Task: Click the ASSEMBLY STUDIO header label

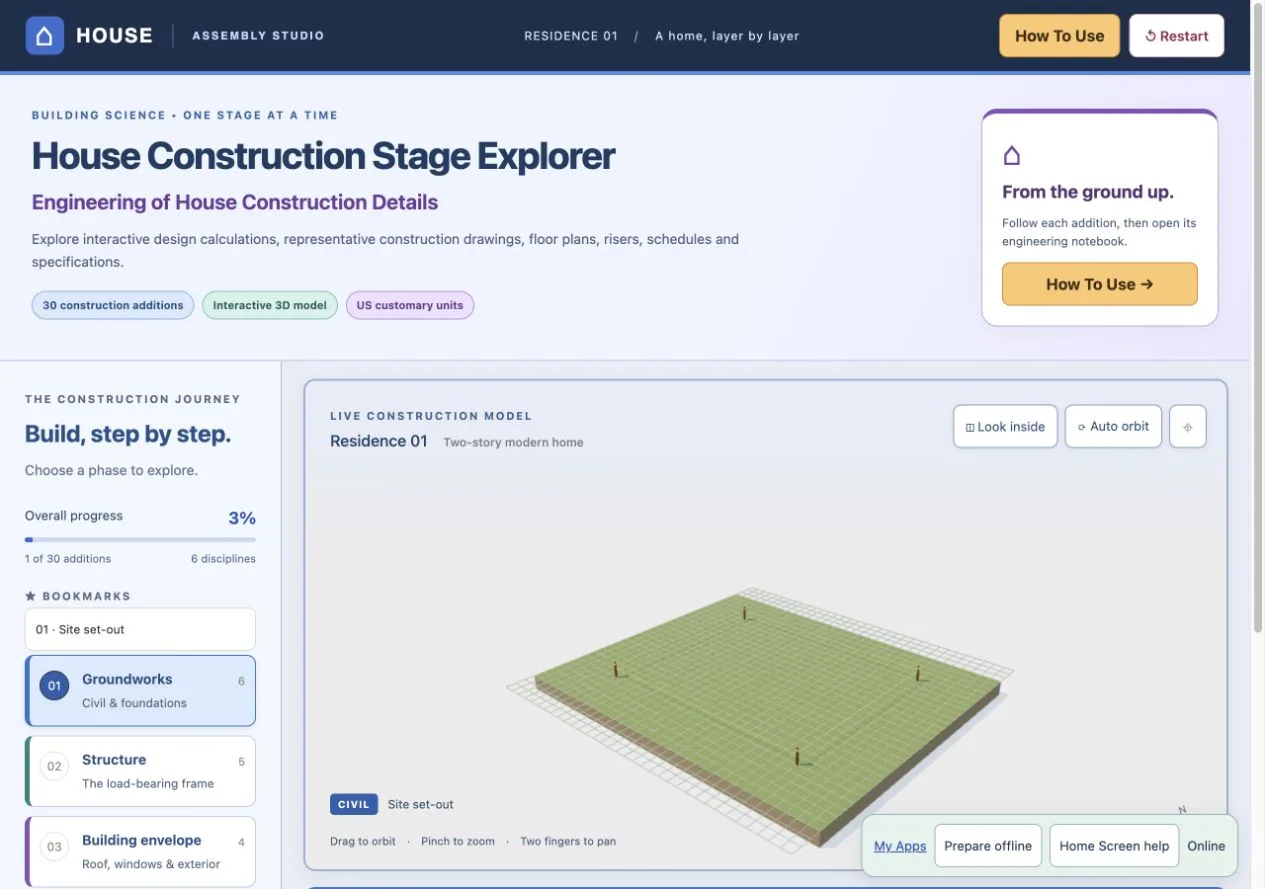Action: (258, 36)
